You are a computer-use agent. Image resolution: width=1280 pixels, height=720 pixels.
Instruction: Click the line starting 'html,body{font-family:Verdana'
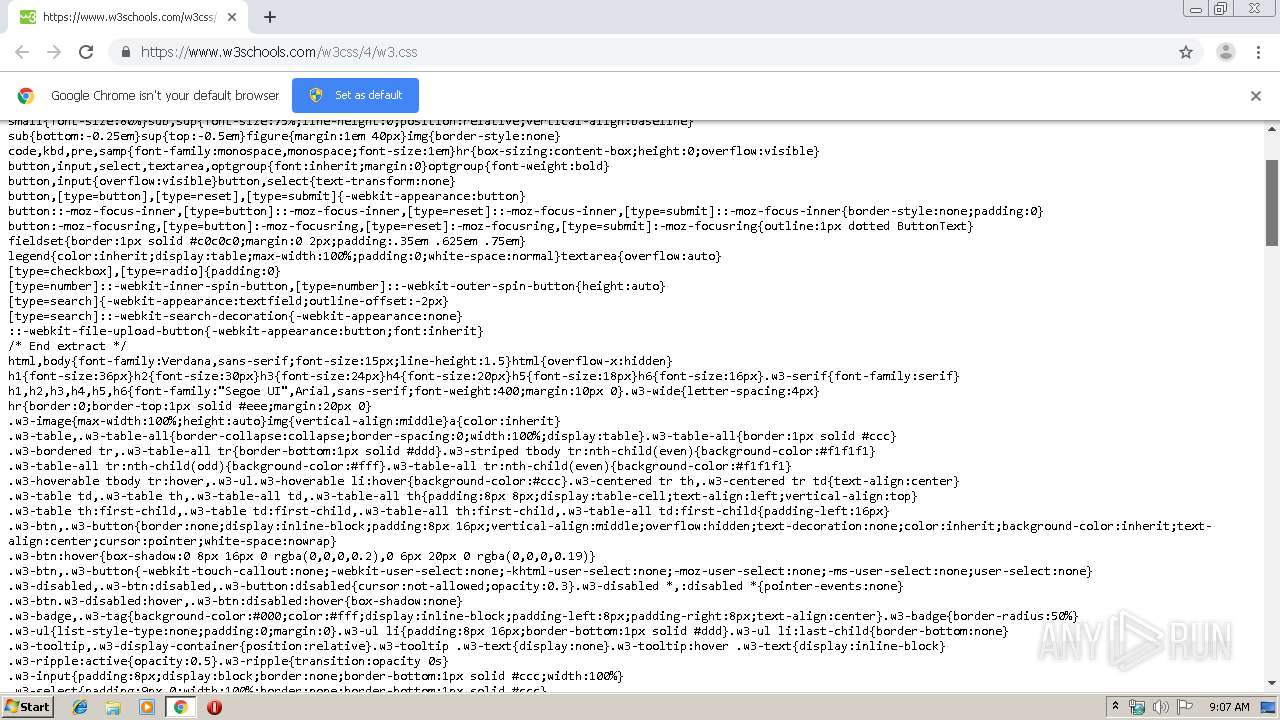coord(340,361)
